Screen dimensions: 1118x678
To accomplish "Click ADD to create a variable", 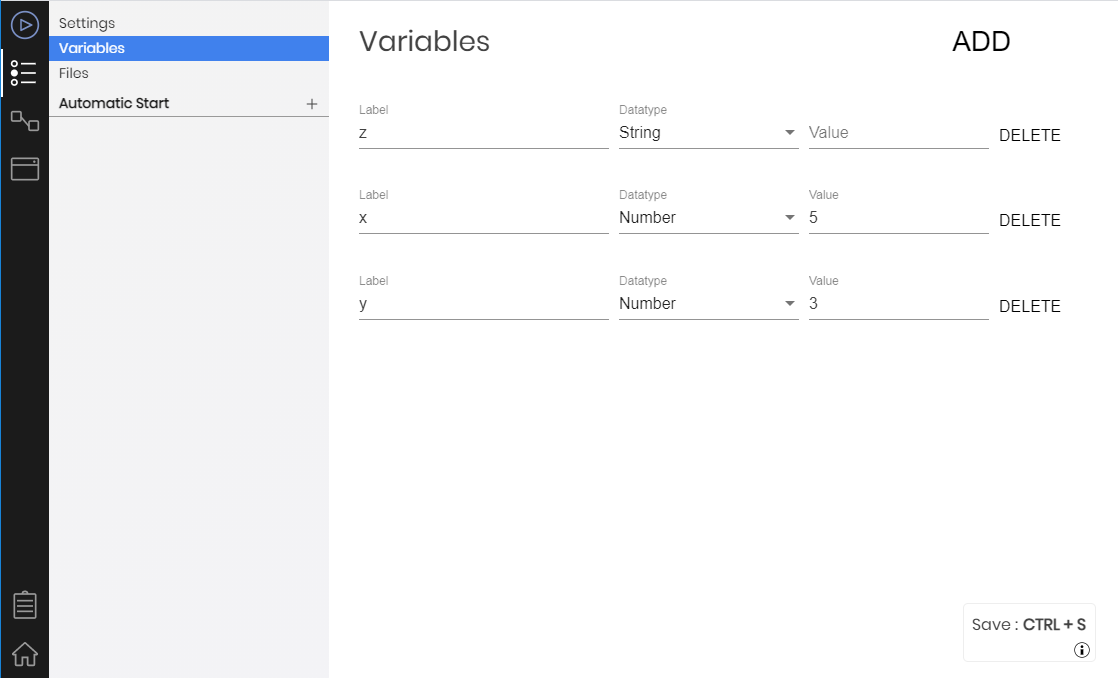I will tap(981, 41).
